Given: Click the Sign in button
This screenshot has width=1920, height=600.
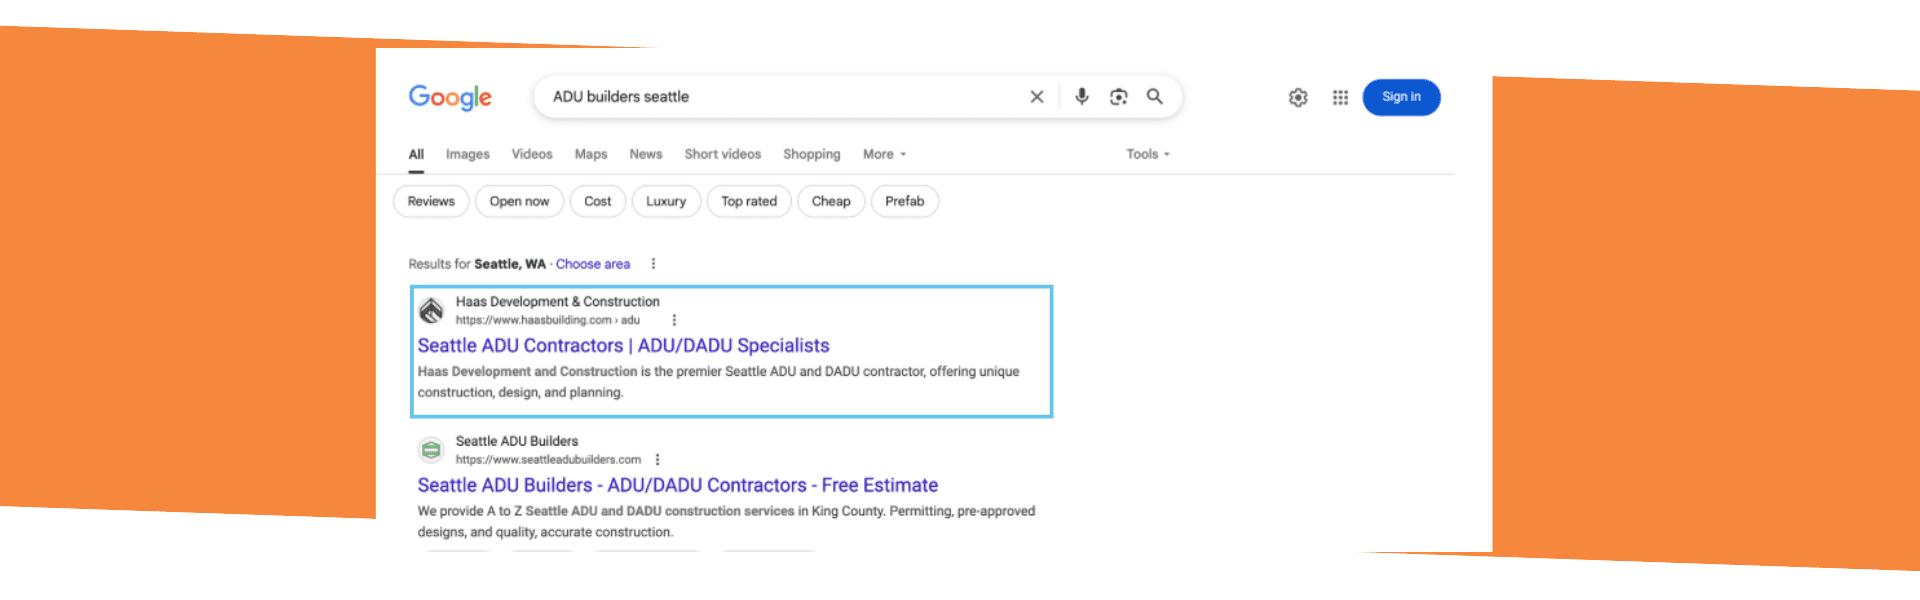Looking at the screenshot, I should click(x=1401, y=97).
